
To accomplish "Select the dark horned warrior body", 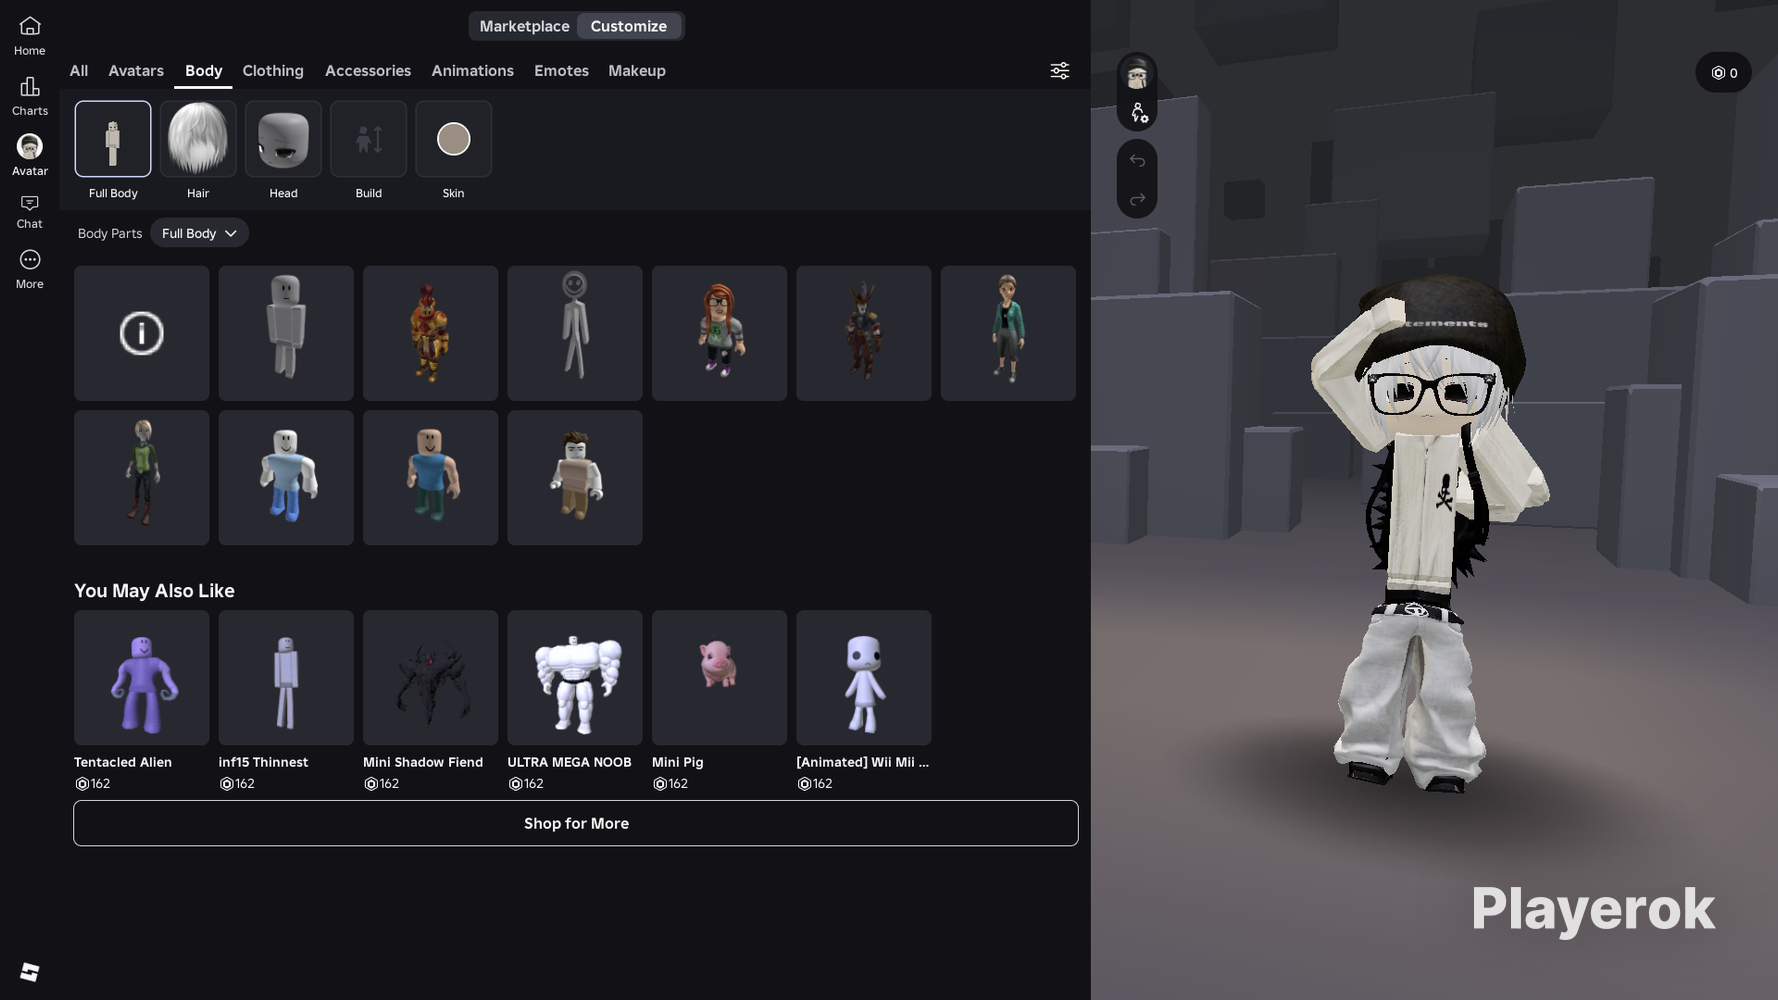I will pos(864,333).
